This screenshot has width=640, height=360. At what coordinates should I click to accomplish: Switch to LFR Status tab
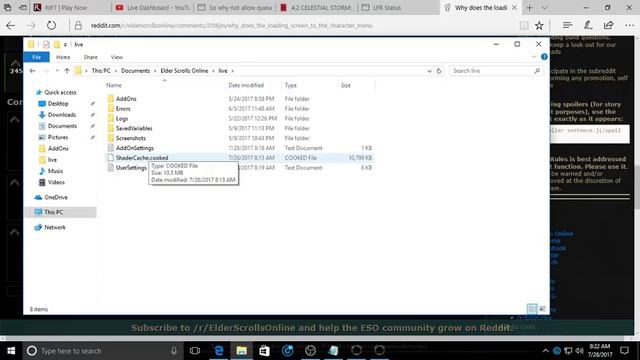(x=398, y=8)
